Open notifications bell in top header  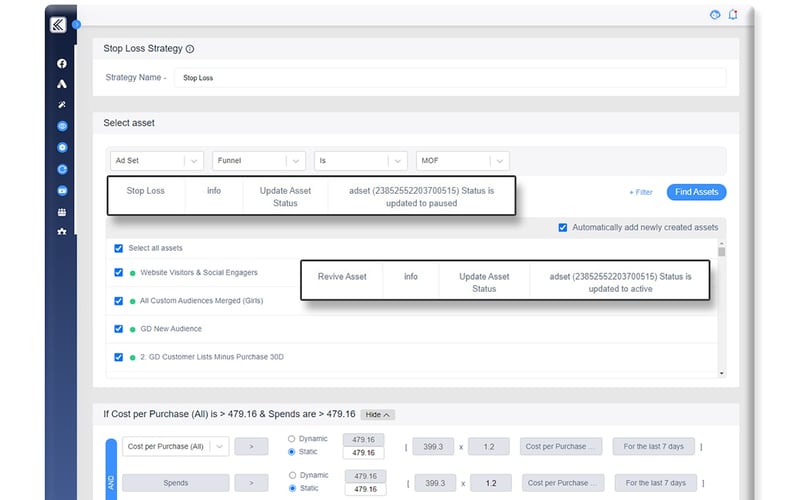click(x=733, y=15)
